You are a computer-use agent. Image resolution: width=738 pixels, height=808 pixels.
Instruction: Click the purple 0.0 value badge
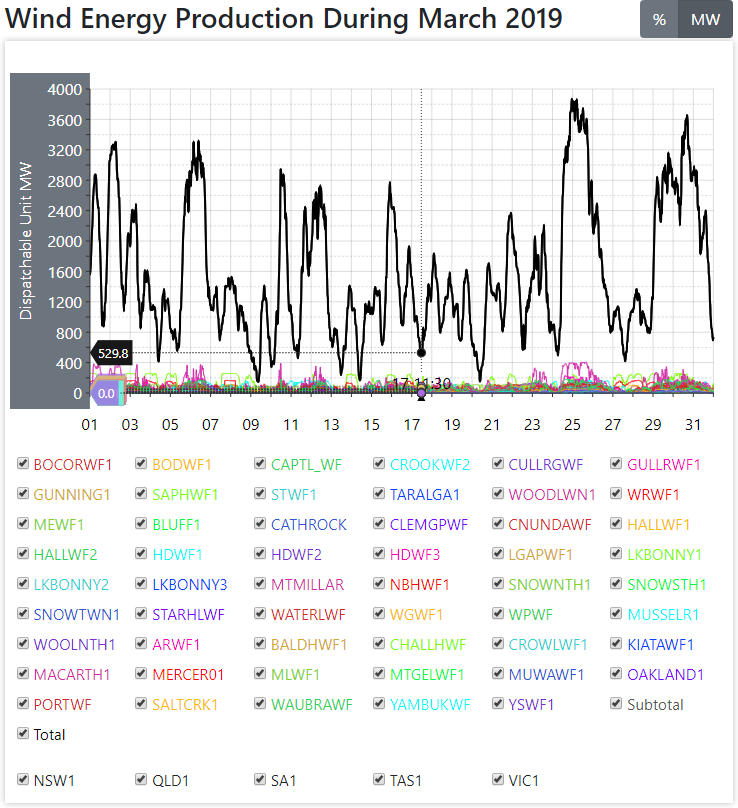point(106,393)
